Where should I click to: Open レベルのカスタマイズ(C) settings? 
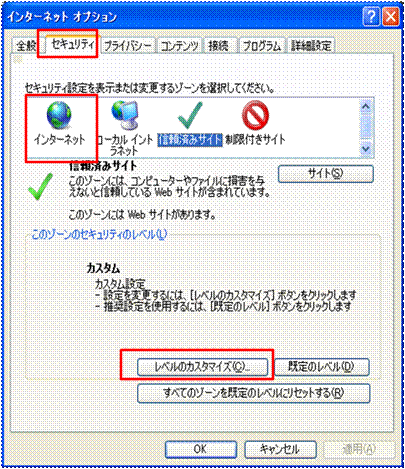click(x=202, y=367)
